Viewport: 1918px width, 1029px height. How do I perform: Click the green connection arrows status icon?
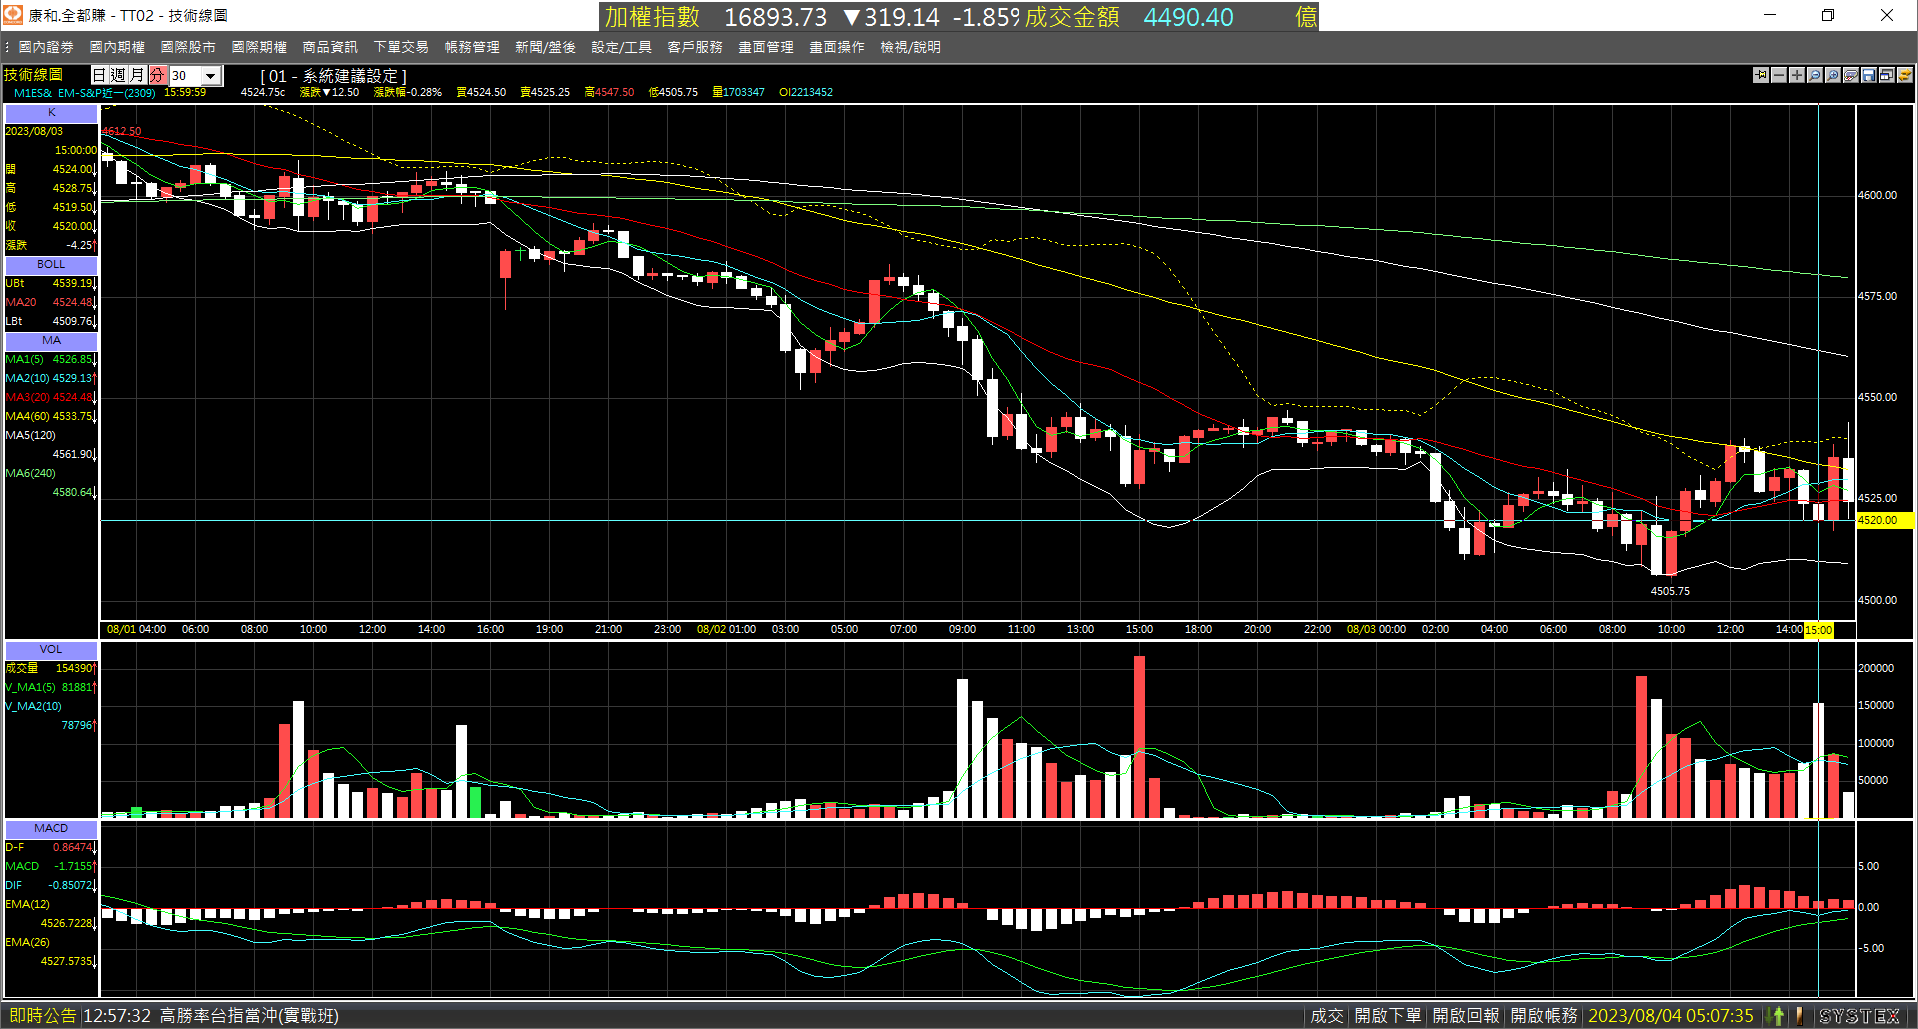pos(1776,1016)
